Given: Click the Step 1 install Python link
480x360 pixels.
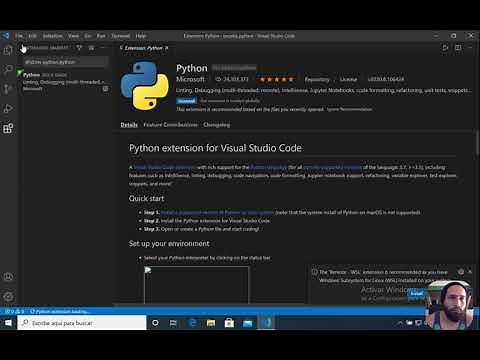Looking at the screenshot, I should pos(217,212).
